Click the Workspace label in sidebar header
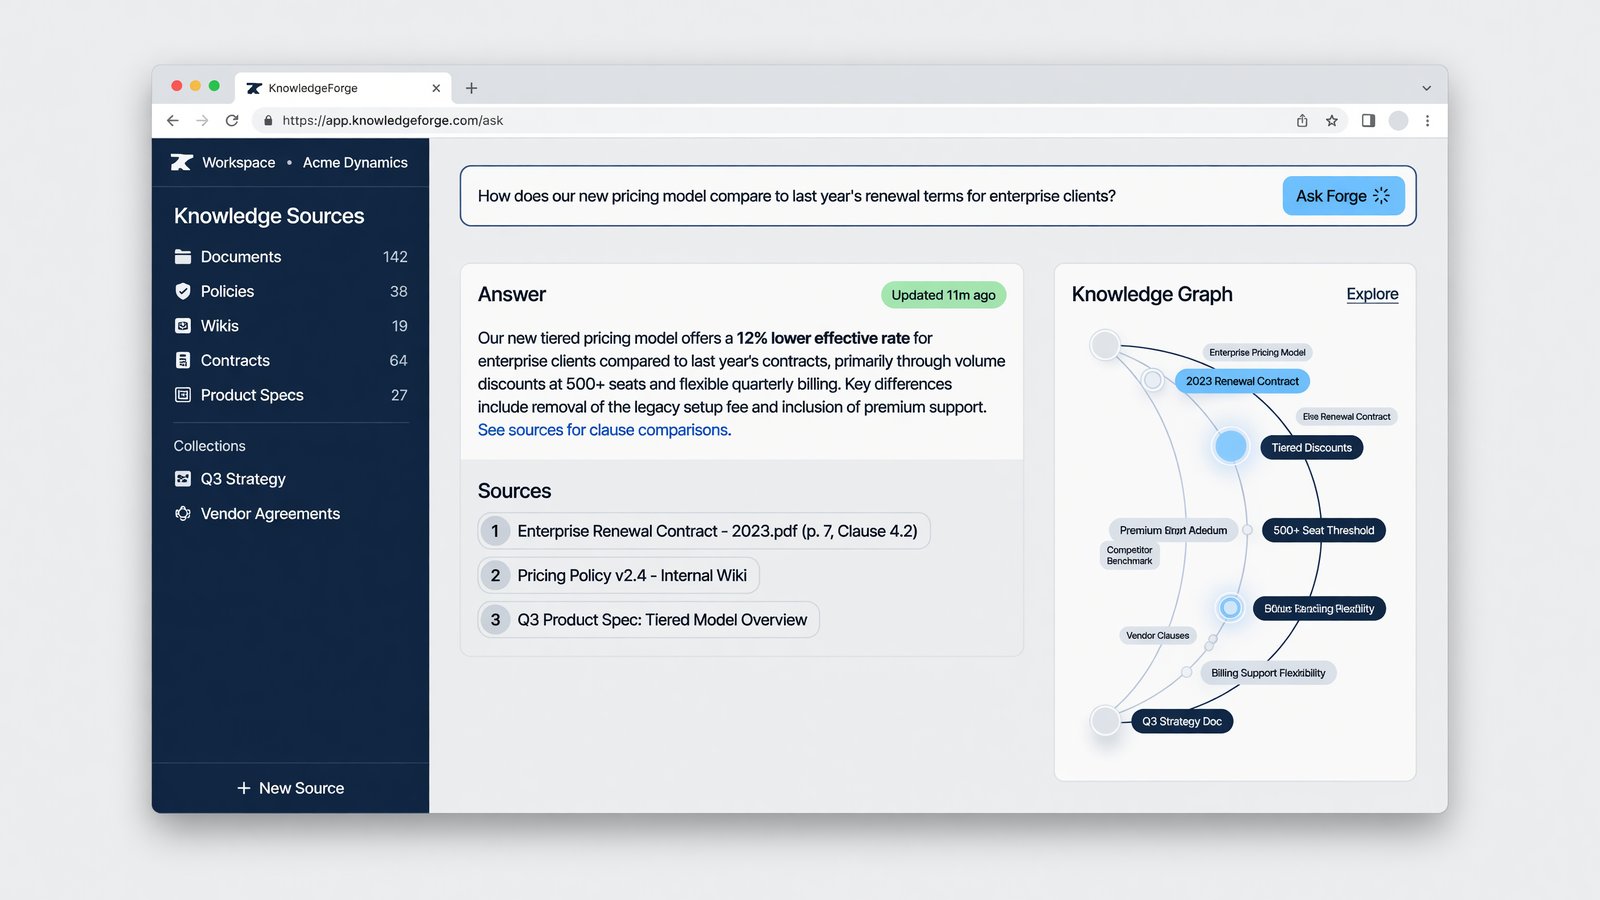Viewport: 1600px width, 900px height. [238, 162]
